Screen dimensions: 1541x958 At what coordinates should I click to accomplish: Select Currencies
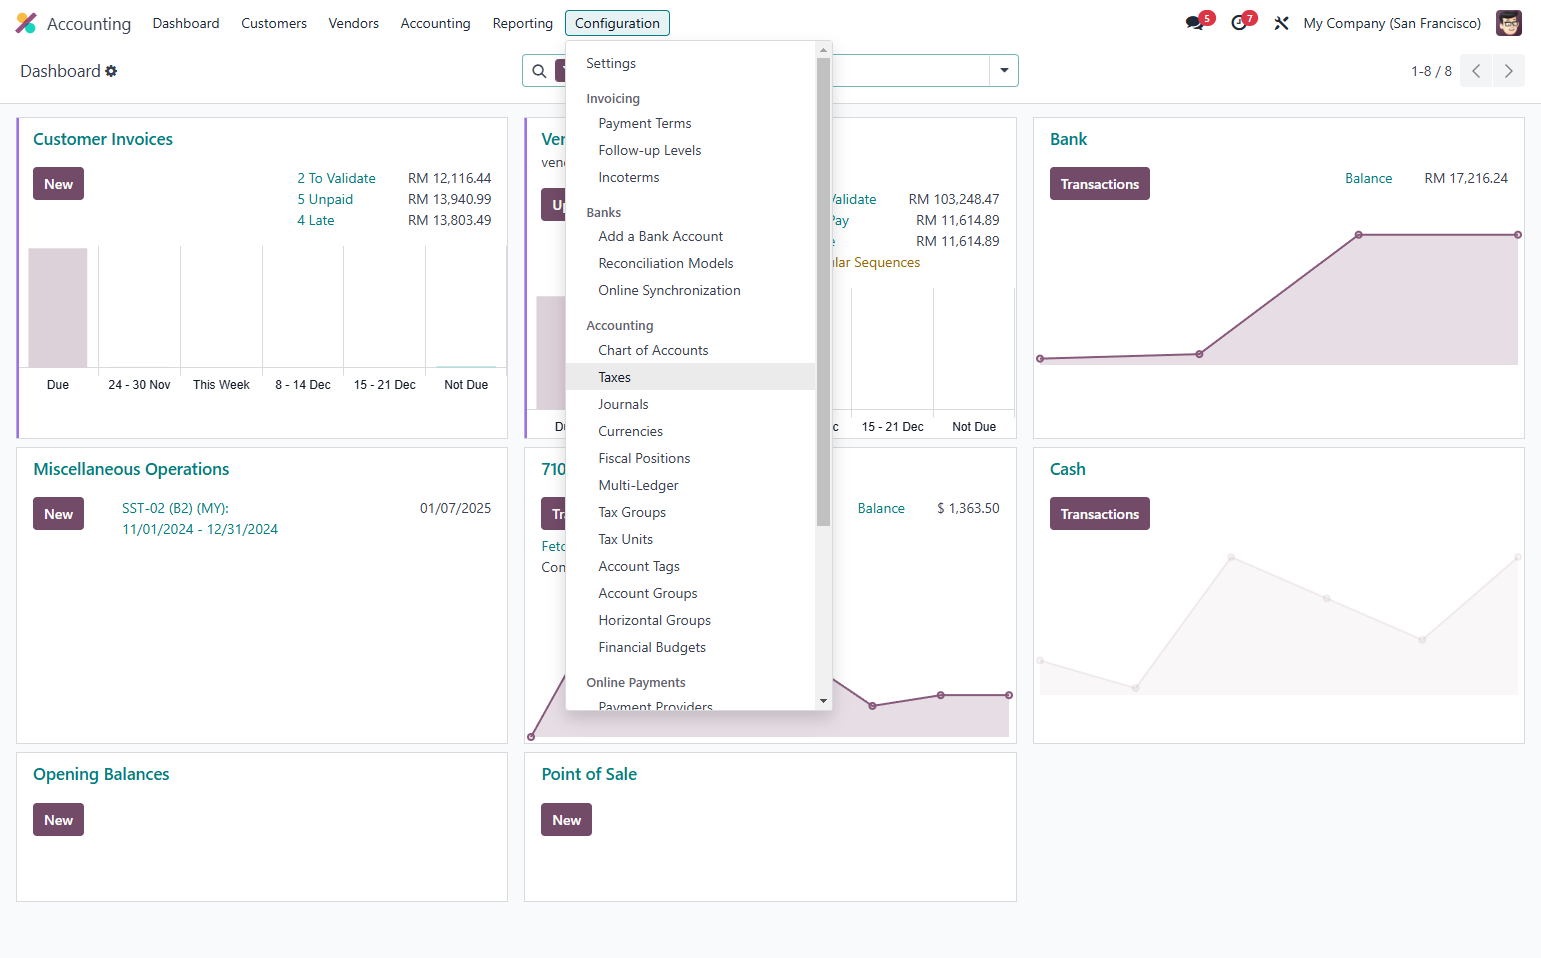pos(691,431)
